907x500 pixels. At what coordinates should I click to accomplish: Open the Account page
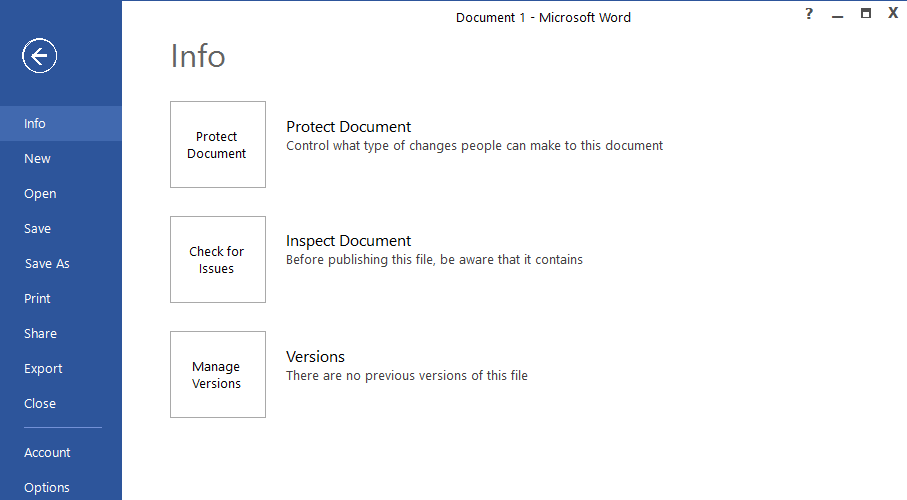coord(47,453)
